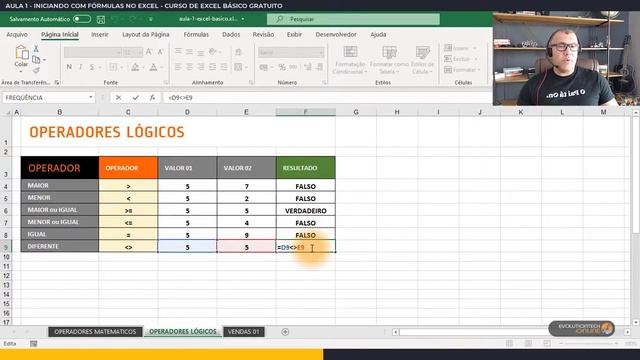Apply top vertical alignment
This screenshot has height=360, width=640.
click(x=178, y=52)
